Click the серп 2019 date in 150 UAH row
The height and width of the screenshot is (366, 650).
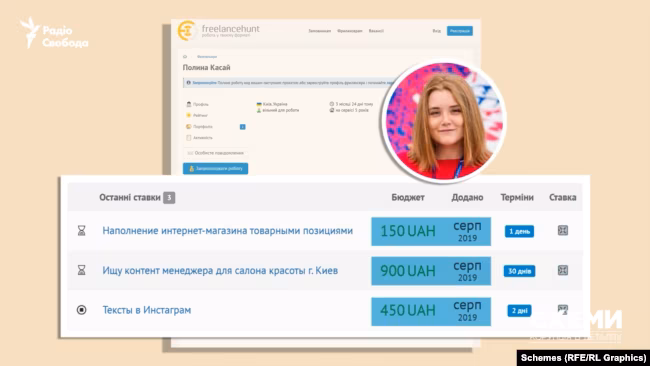[467, 231]
